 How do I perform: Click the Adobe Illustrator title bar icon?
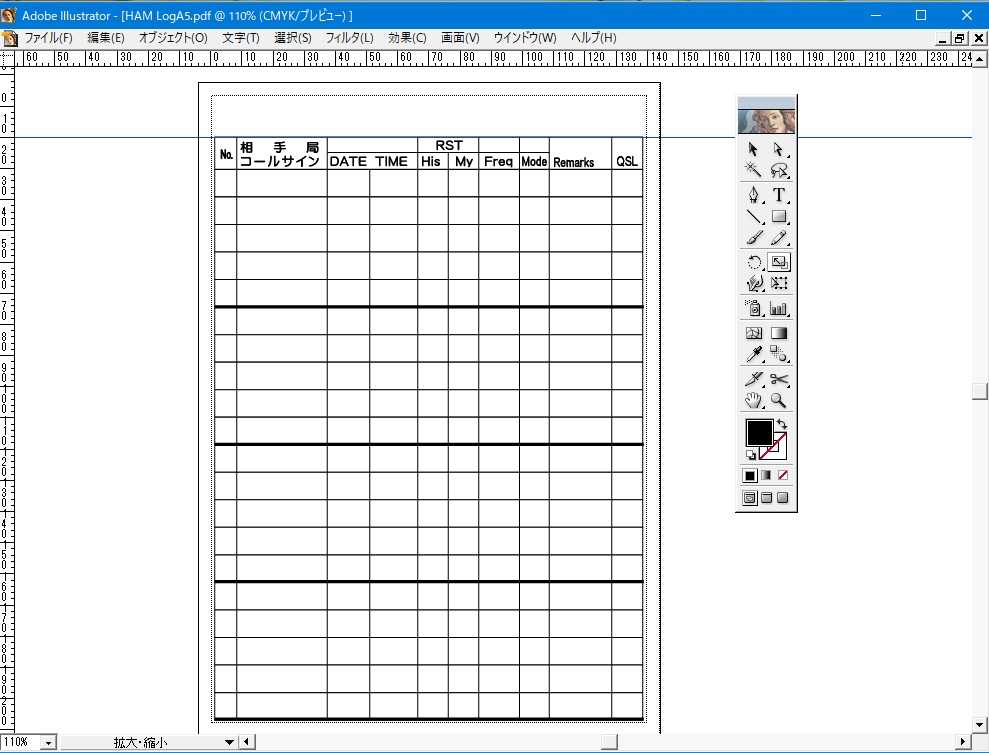[9, 15]
